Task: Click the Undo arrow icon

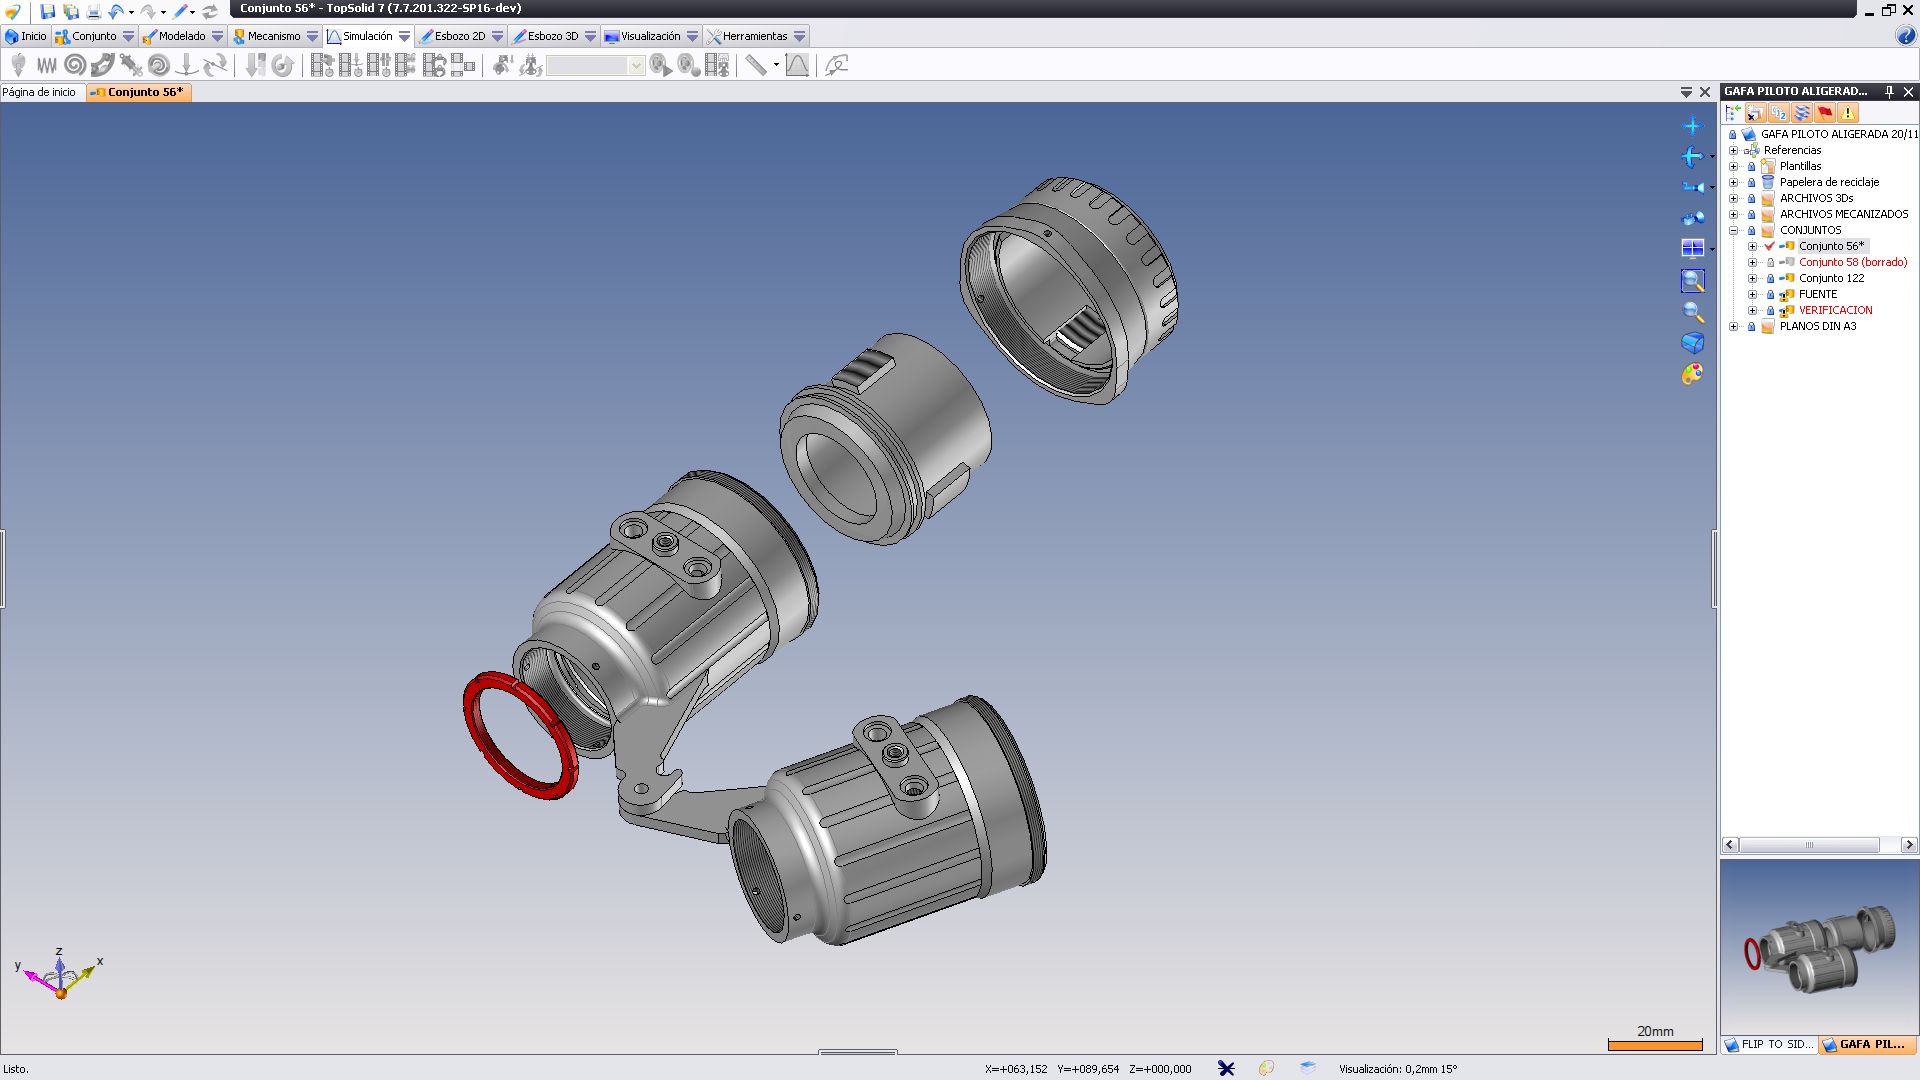Action: 116,11
